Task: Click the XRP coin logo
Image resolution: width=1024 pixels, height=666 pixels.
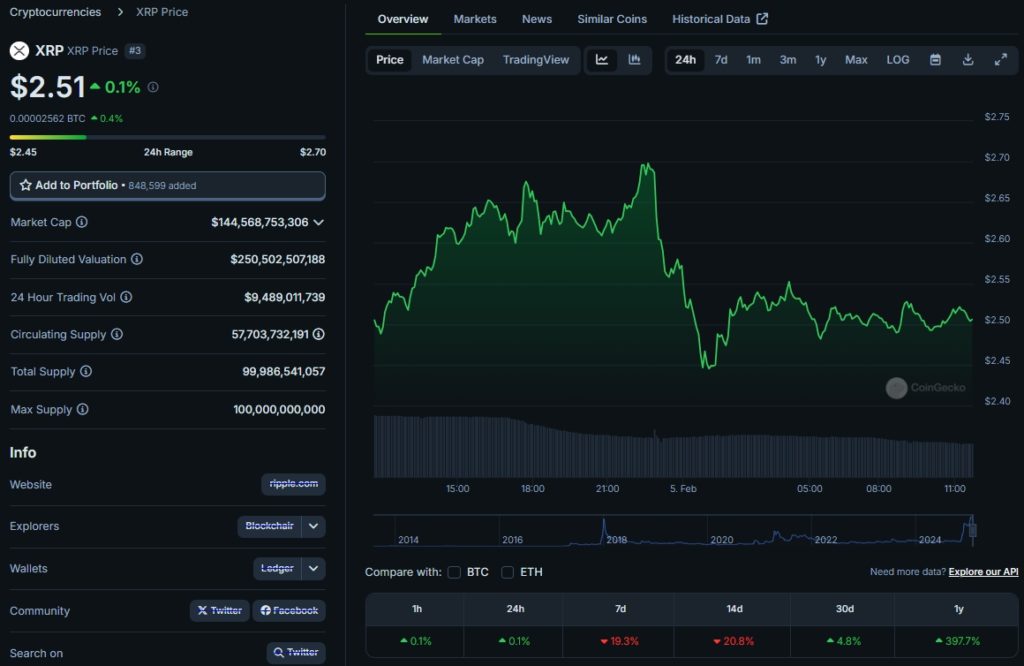Action: coord(17,50)
